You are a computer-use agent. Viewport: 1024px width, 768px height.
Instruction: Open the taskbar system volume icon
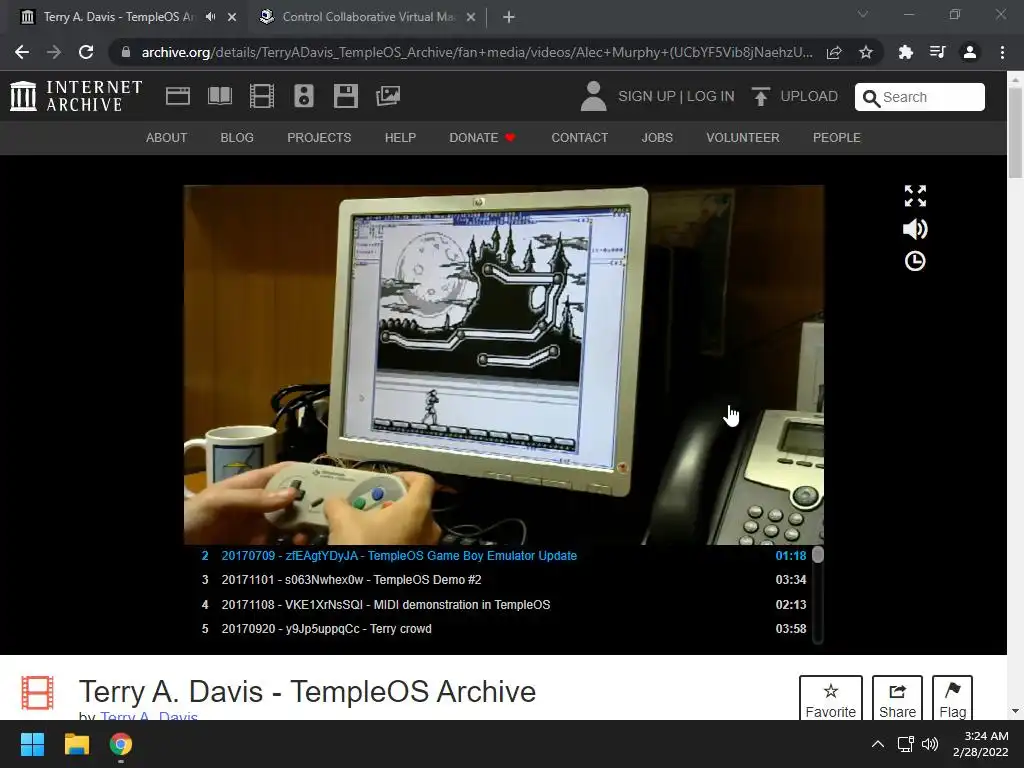929,744
